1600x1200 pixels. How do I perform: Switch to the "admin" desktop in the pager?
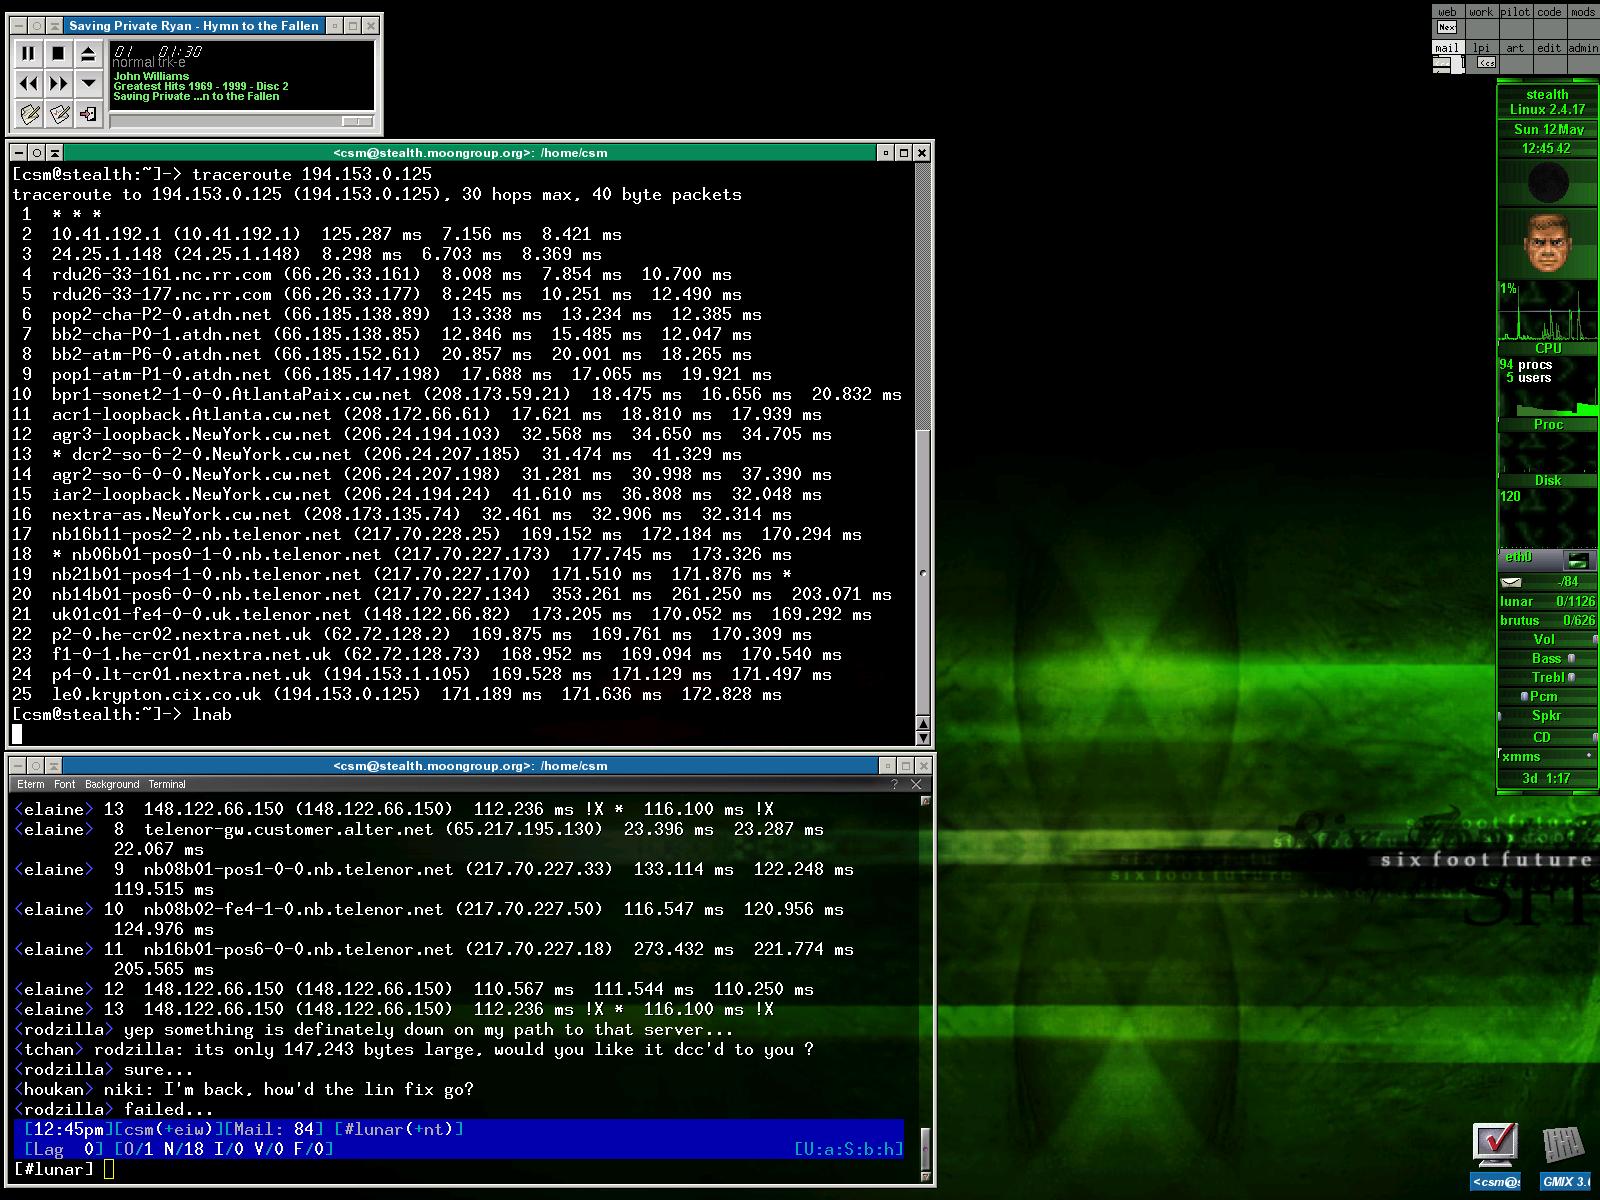[1582, 48]
